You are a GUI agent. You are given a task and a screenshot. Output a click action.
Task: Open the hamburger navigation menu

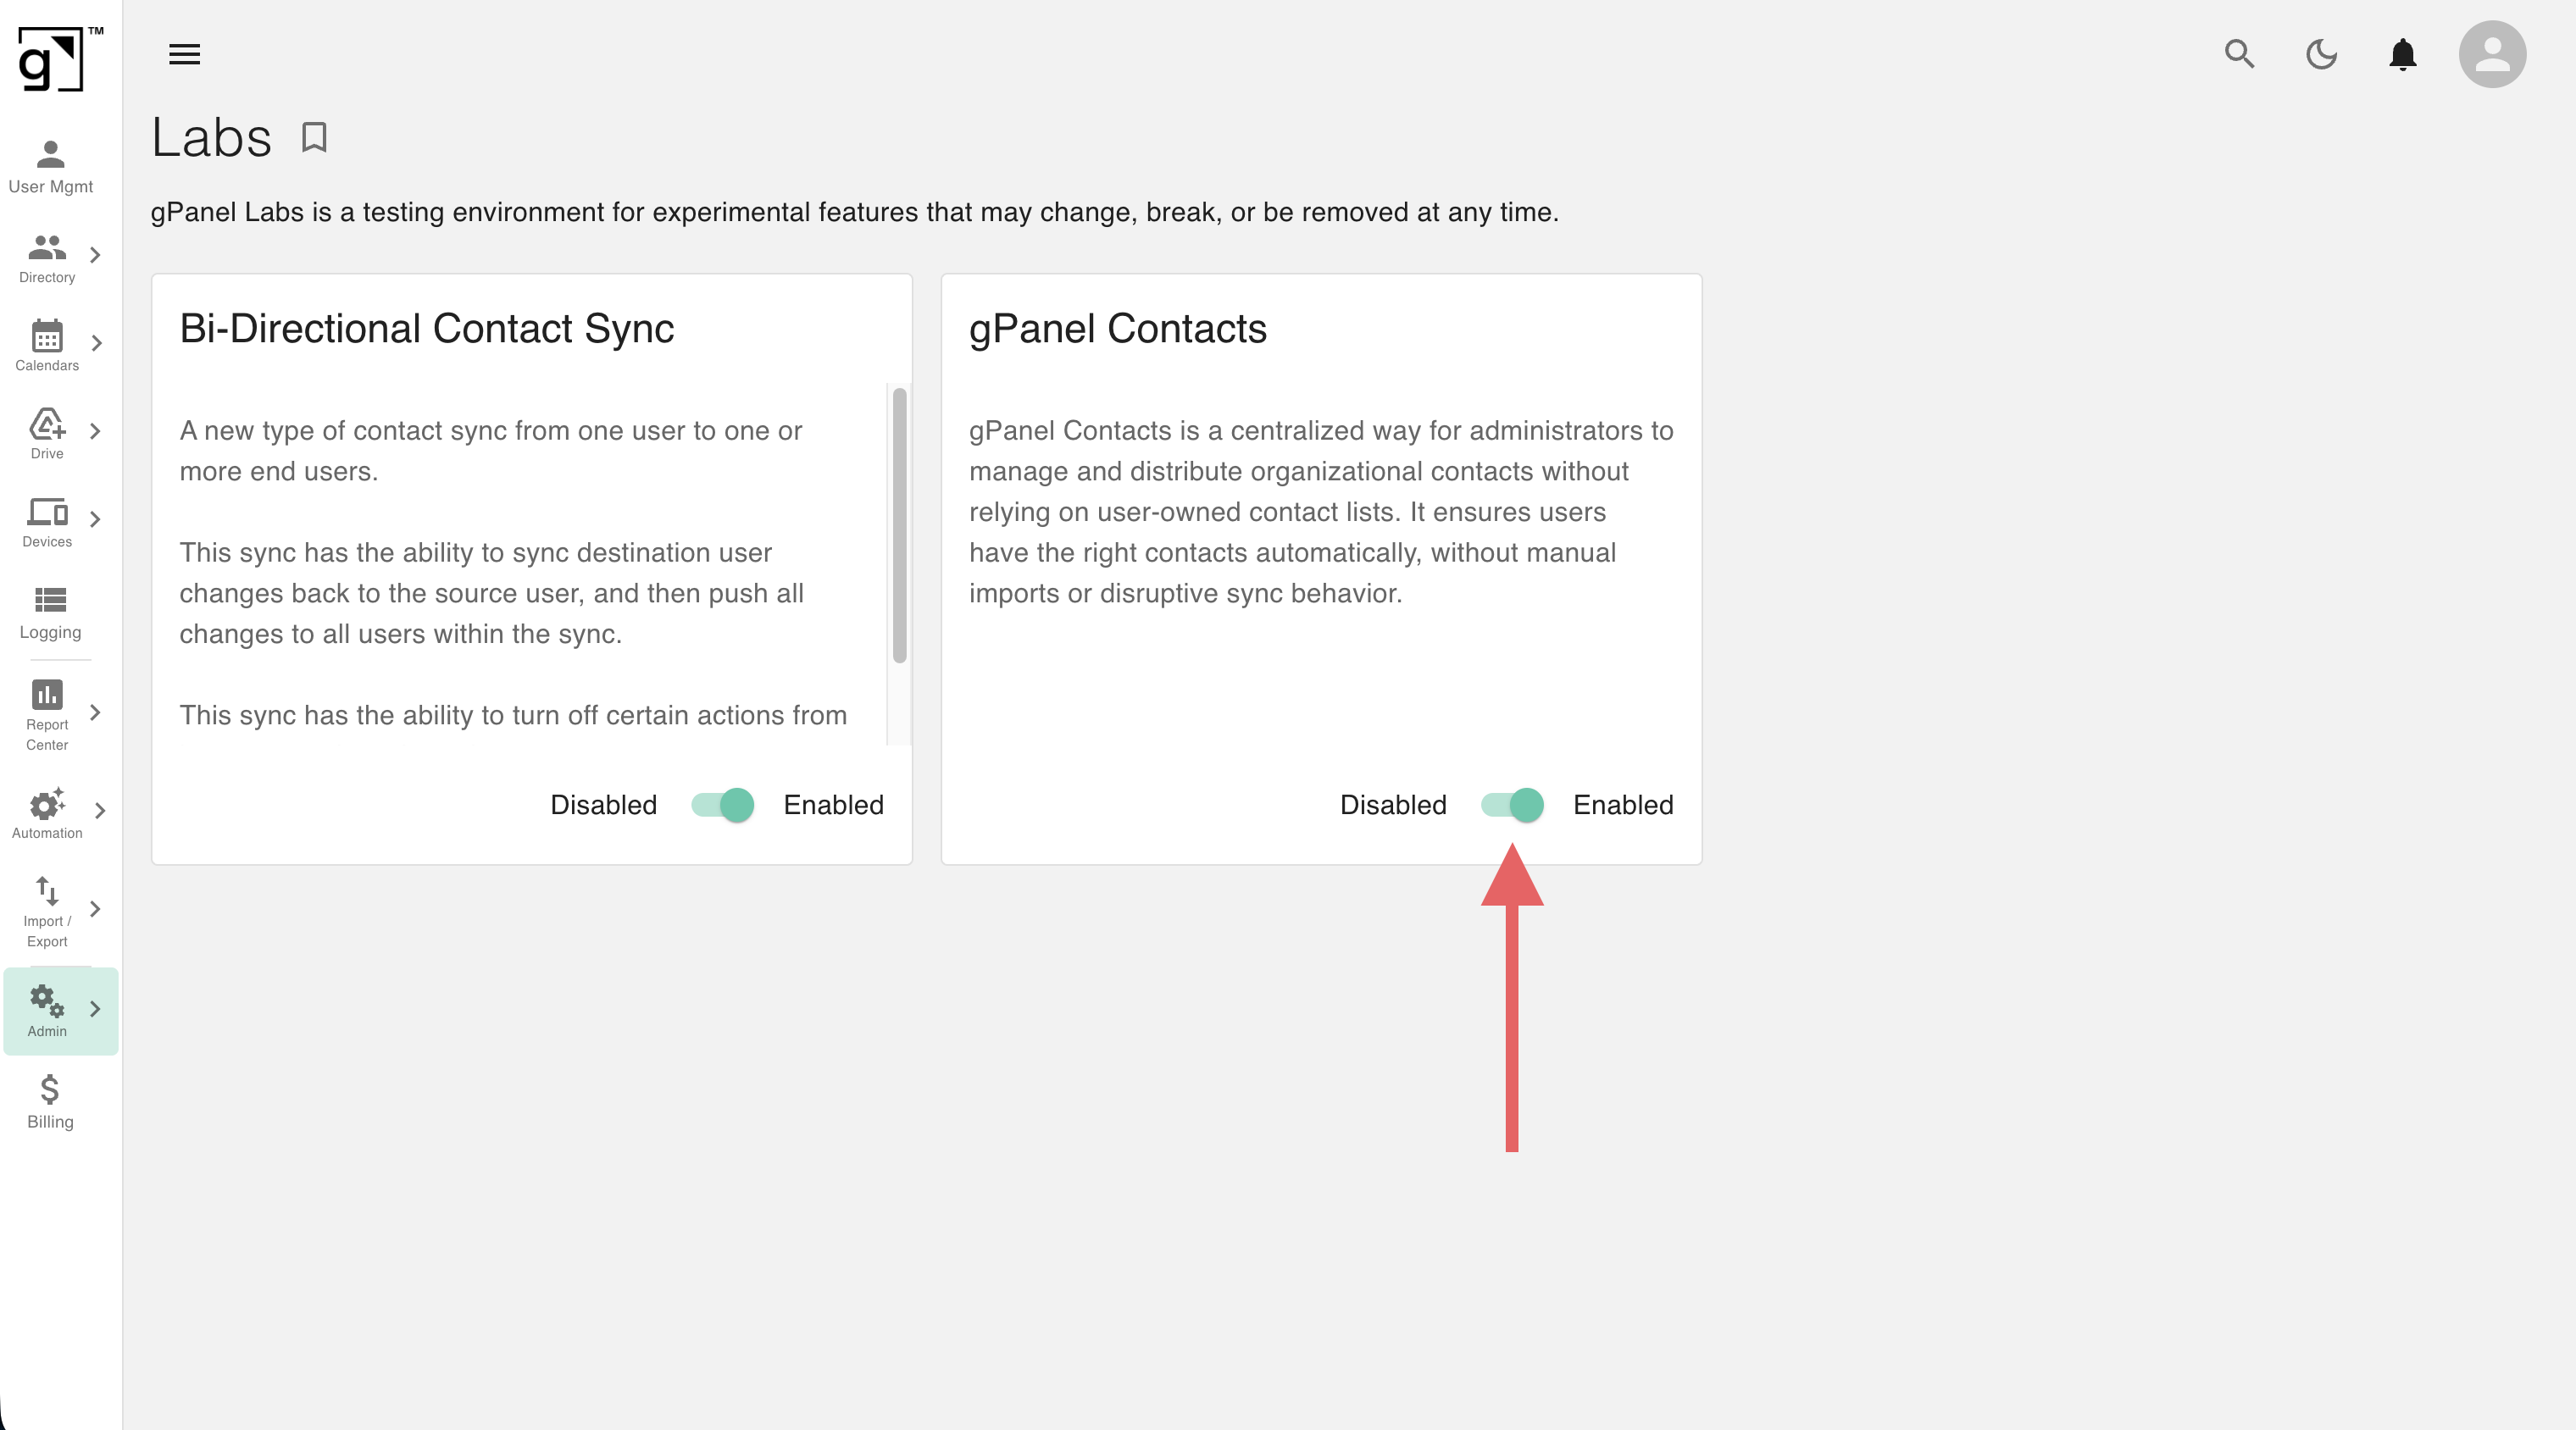184,54
